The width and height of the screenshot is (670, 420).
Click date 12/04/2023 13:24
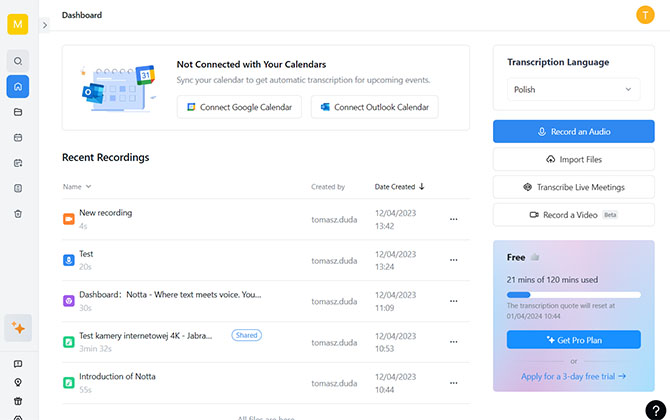click(395, 260)
